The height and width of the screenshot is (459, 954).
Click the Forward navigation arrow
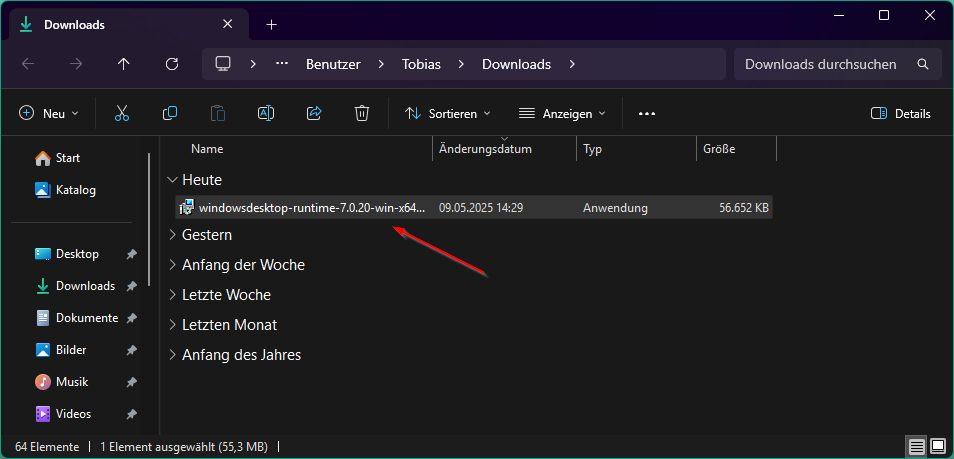click(76, 64)
